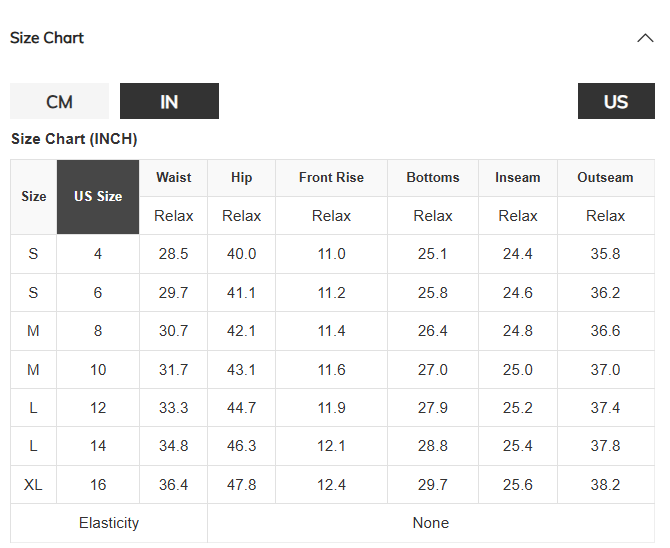Select US size 4 cell
The width and height of the screenshot is (670, 548).
click(98, 254)
